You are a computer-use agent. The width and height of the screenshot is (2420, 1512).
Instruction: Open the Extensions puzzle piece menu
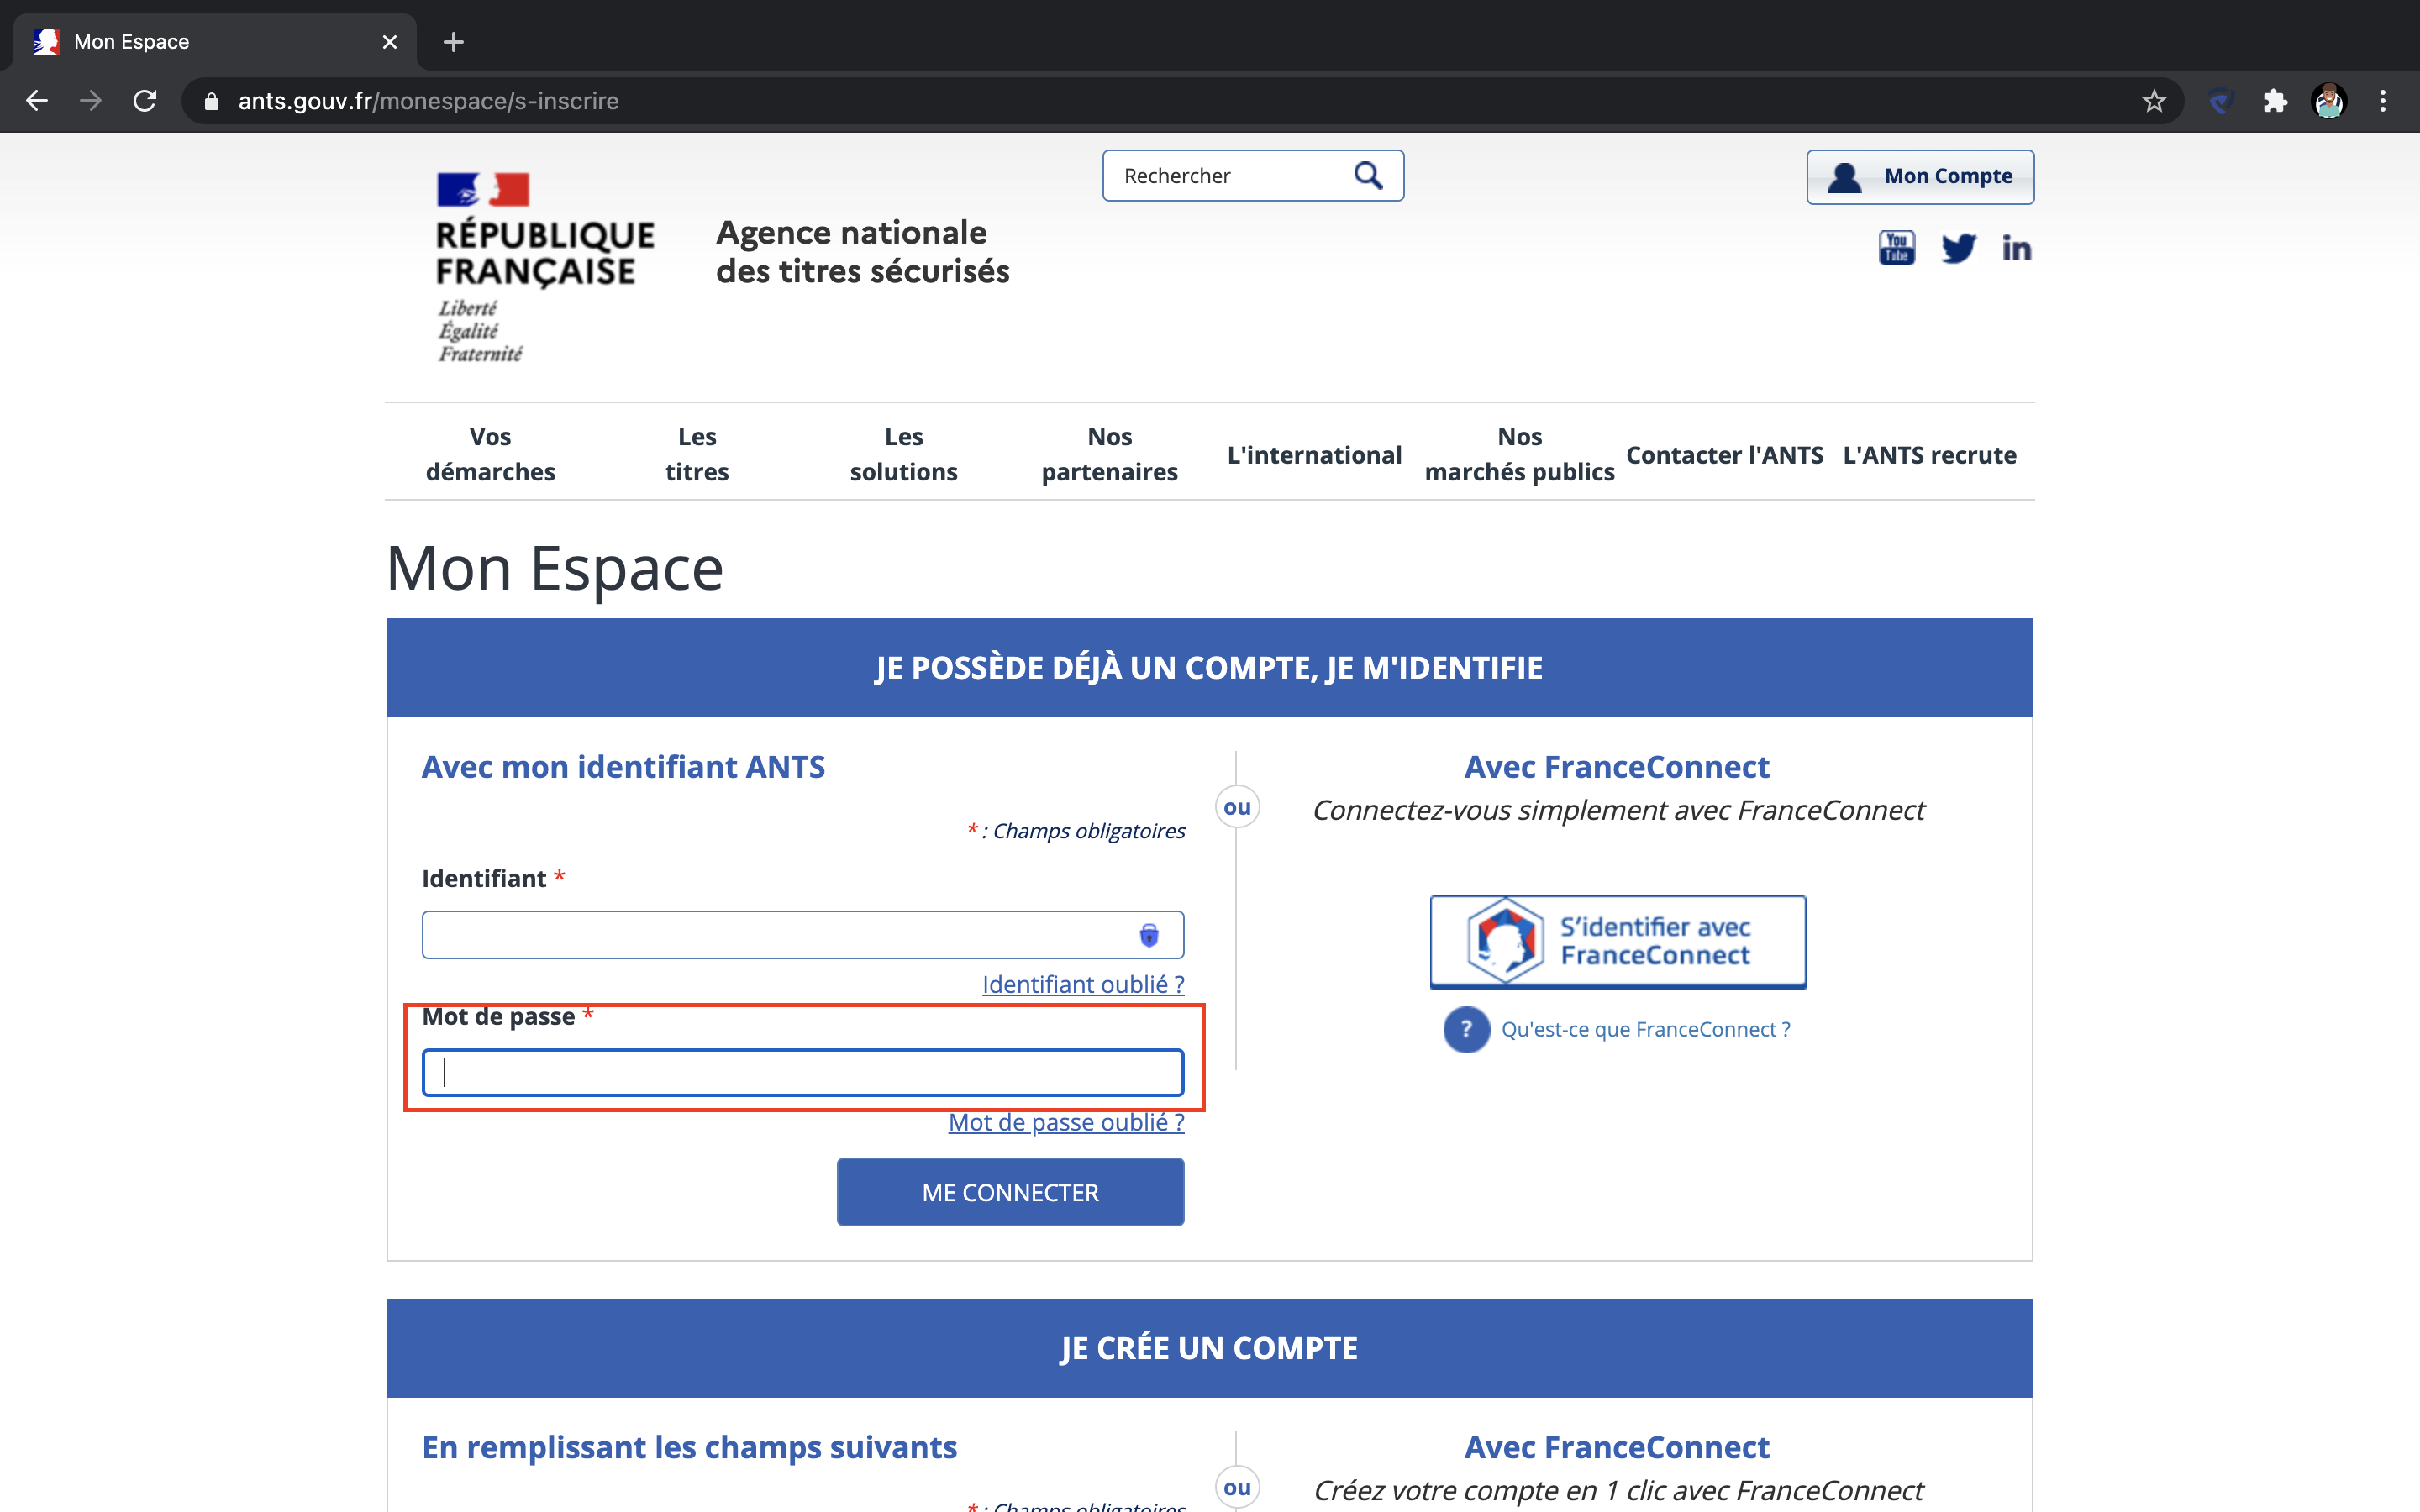2275,101
